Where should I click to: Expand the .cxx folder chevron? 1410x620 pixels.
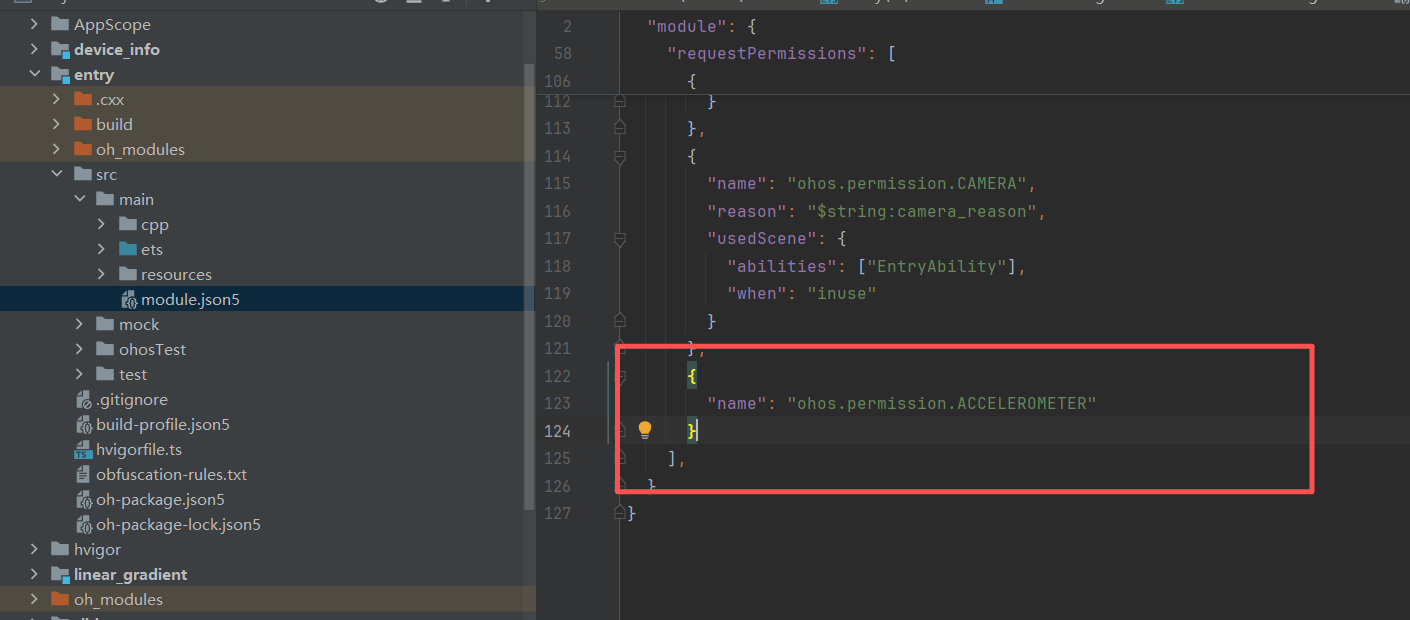point(56,99)
